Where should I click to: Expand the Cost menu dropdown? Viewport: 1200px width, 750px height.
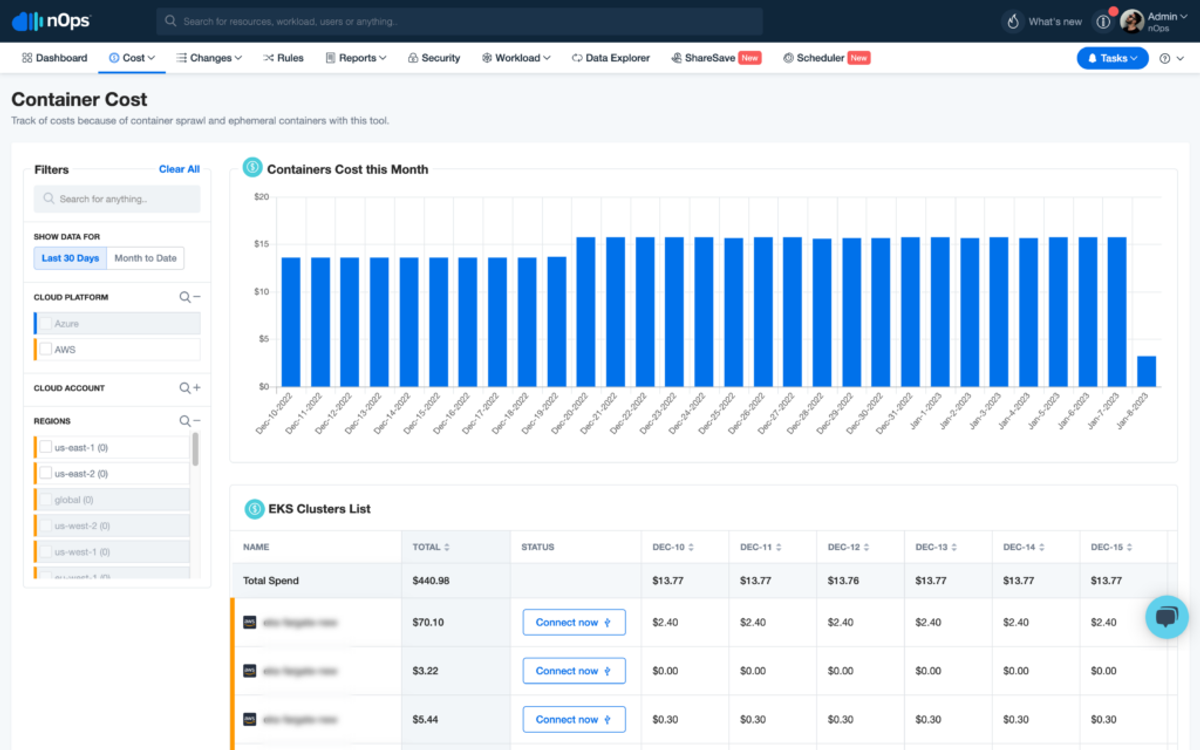click(132, 58)
